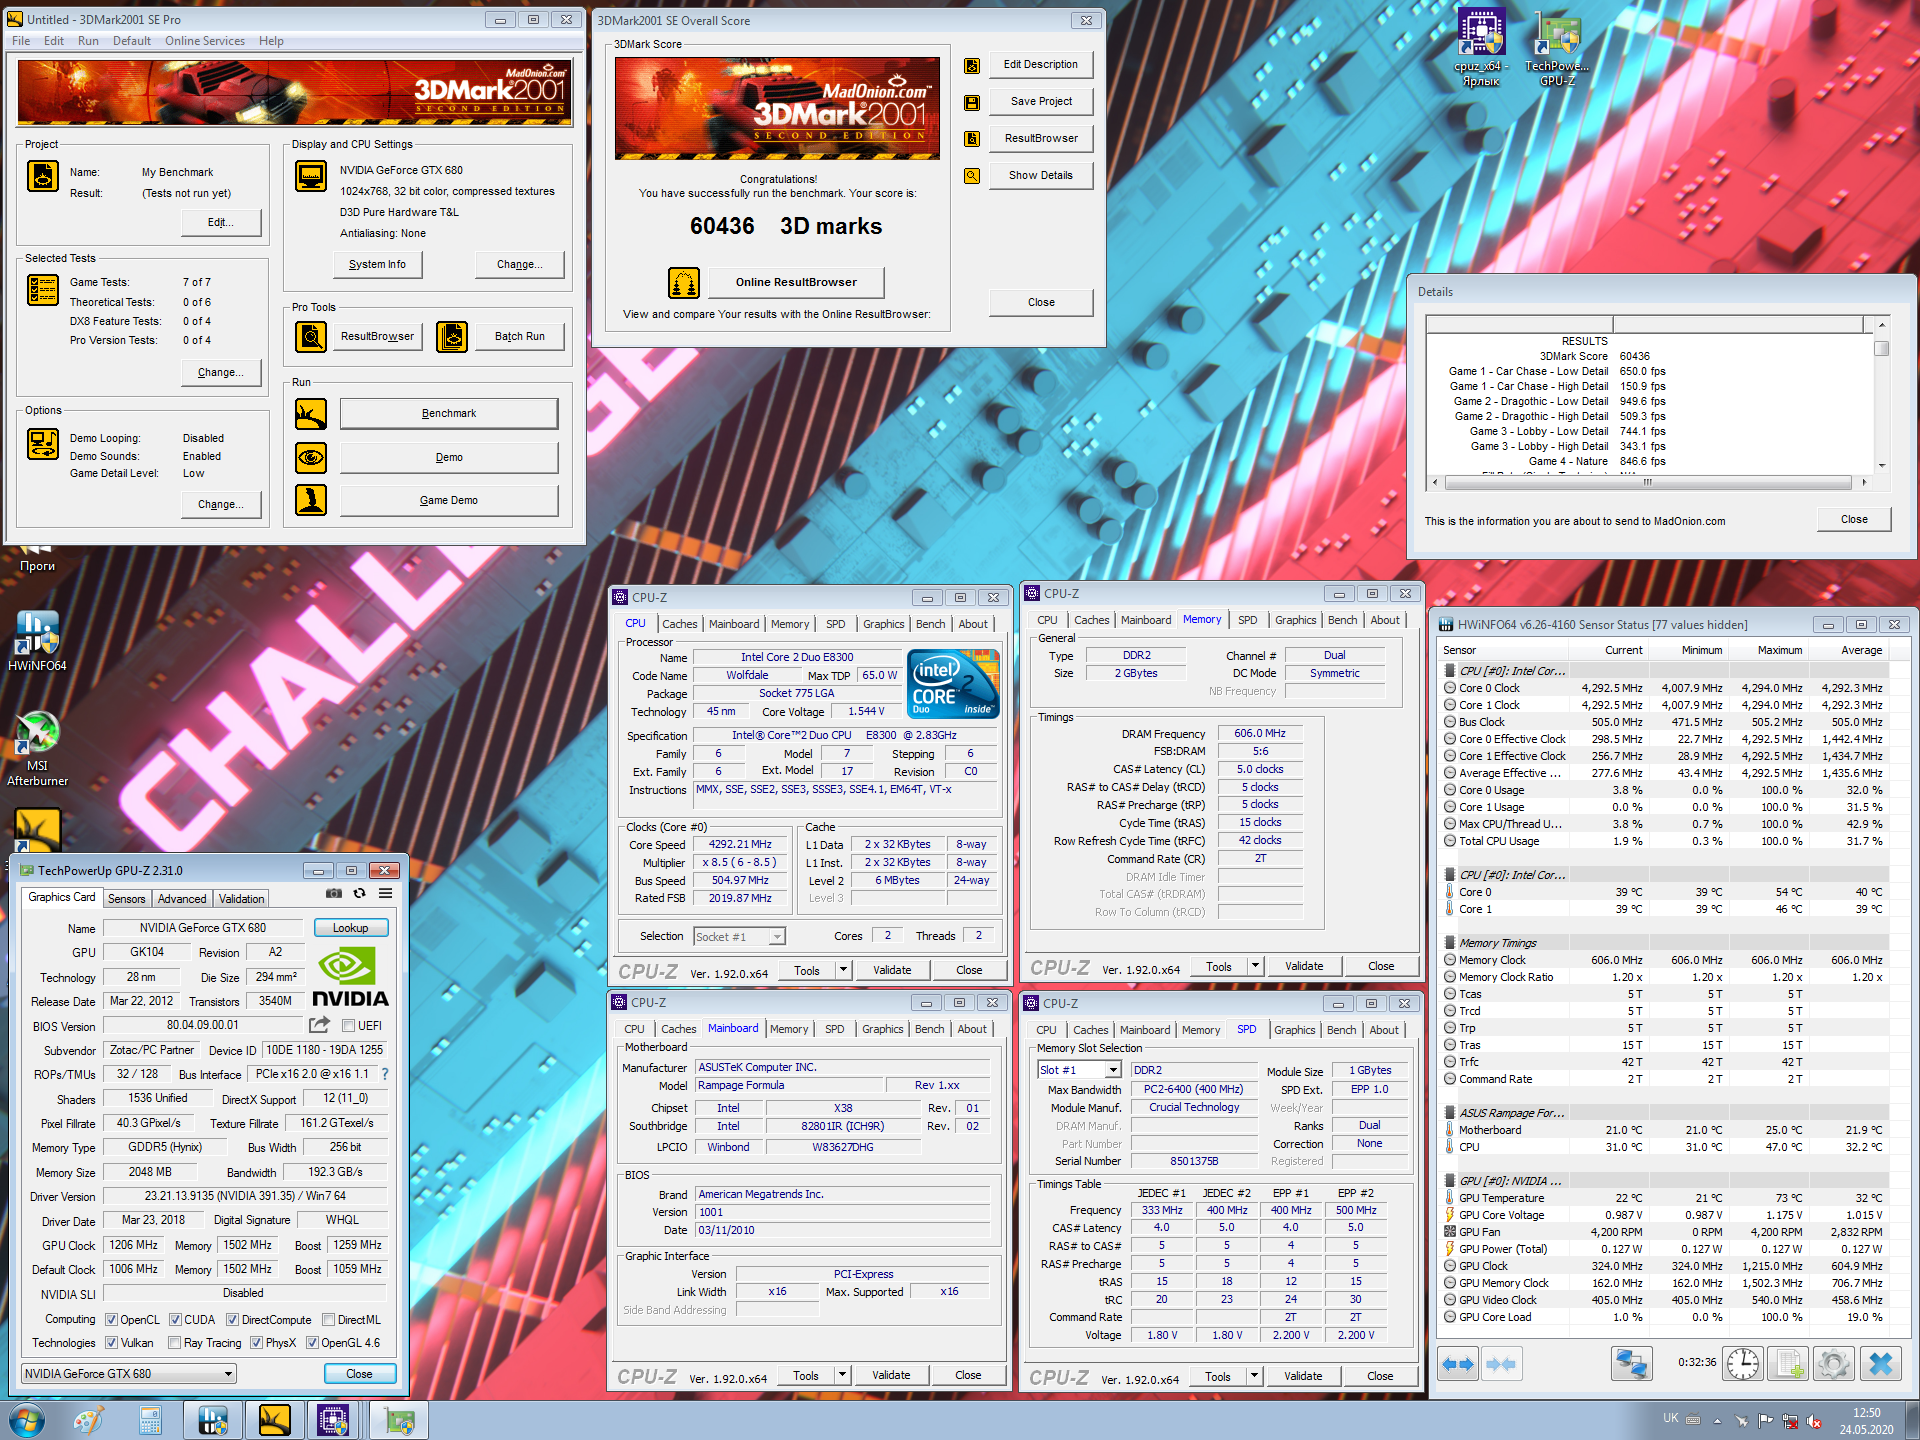Open the GPU-Z hamburger menu icon
1920x1440 pixels.
click(x=385, y=893)
